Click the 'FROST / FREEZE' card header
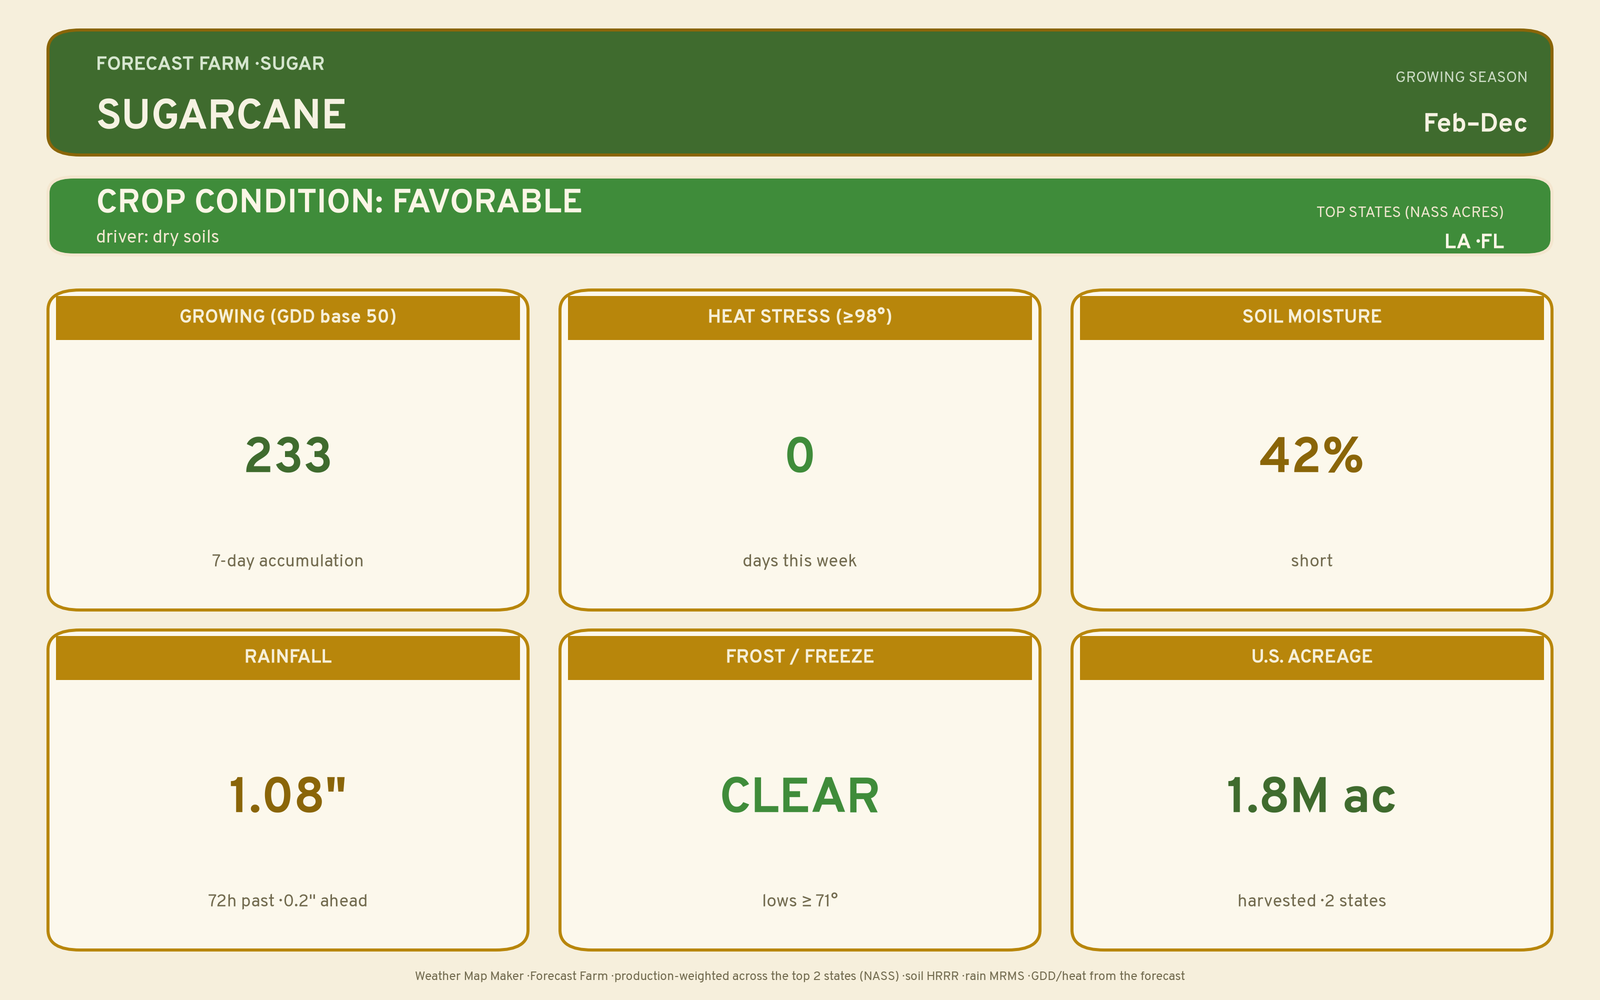 [800, 657]
